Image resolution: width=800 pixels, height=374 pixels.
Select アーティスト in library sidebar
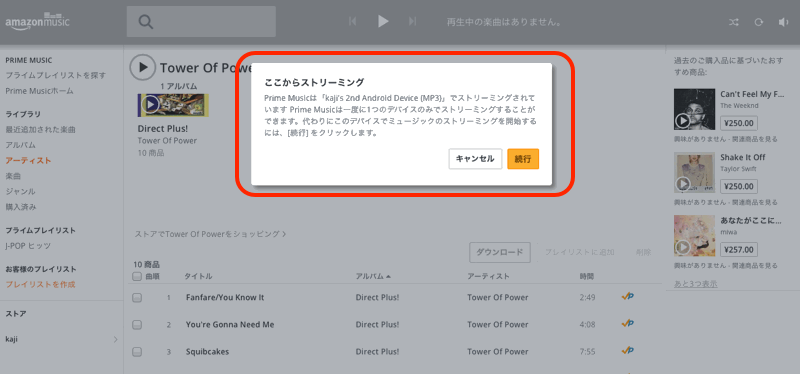click(28, 160)
